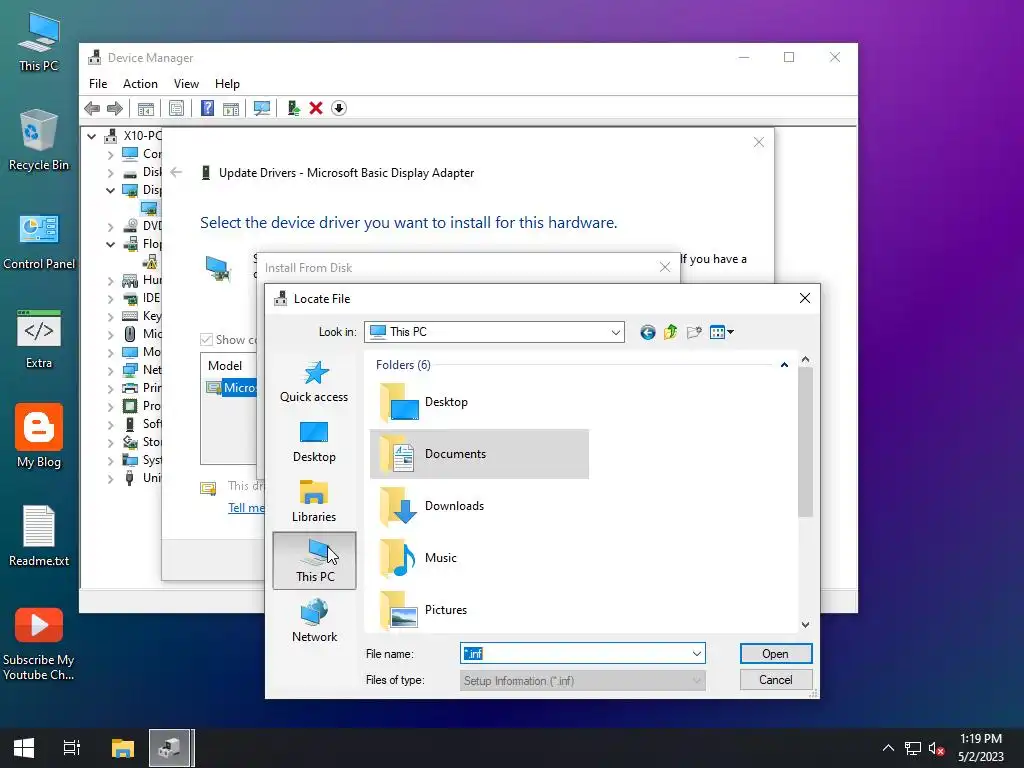Close the Install From Disk dialog
The height and width of the screenshot is (768, 1024).
(x=665, y=267)
